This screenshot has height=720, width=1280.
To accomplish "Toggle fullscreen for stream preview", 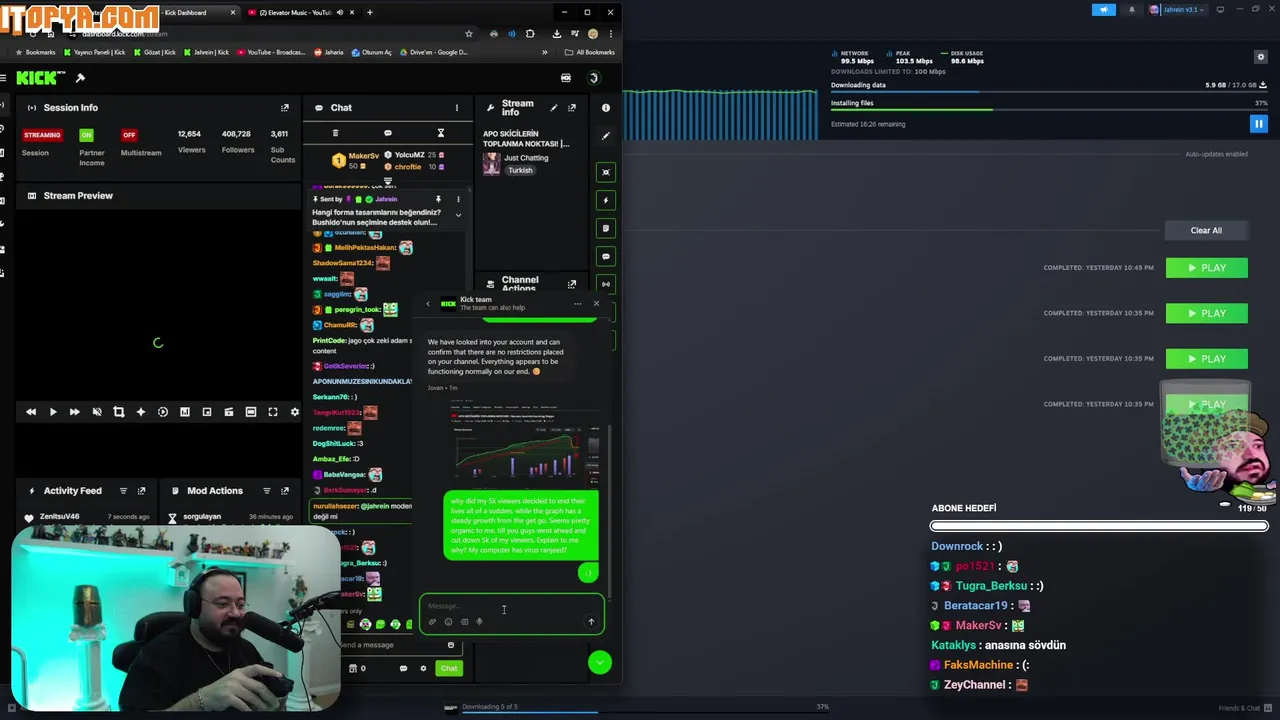I will coord(272,412).
